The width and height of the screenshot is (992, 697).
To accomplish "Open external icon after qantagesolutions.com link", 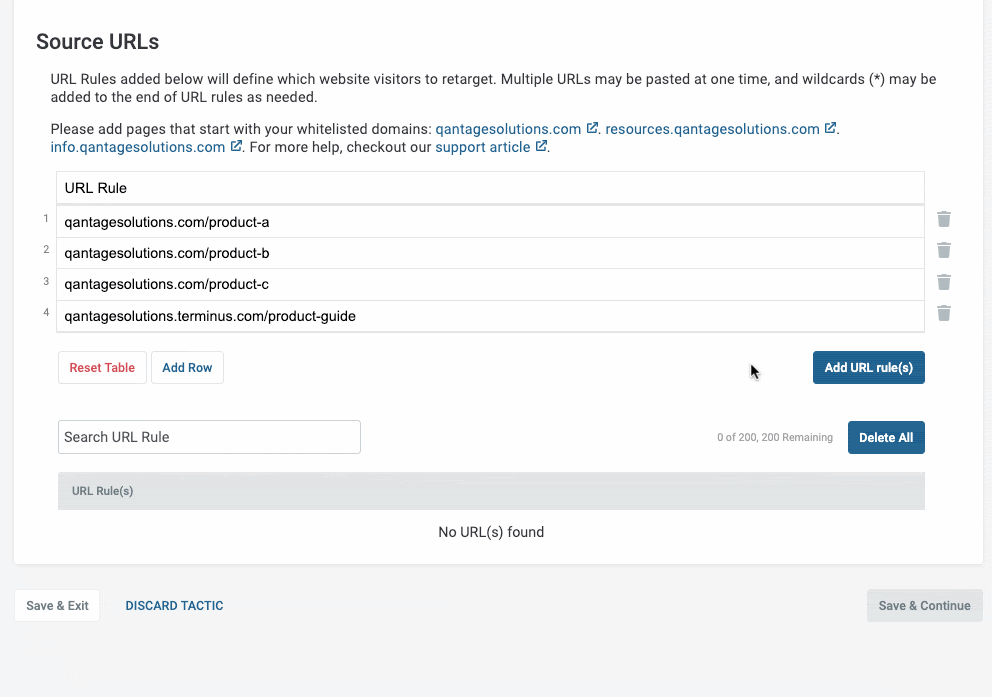I will coord(592,128).
